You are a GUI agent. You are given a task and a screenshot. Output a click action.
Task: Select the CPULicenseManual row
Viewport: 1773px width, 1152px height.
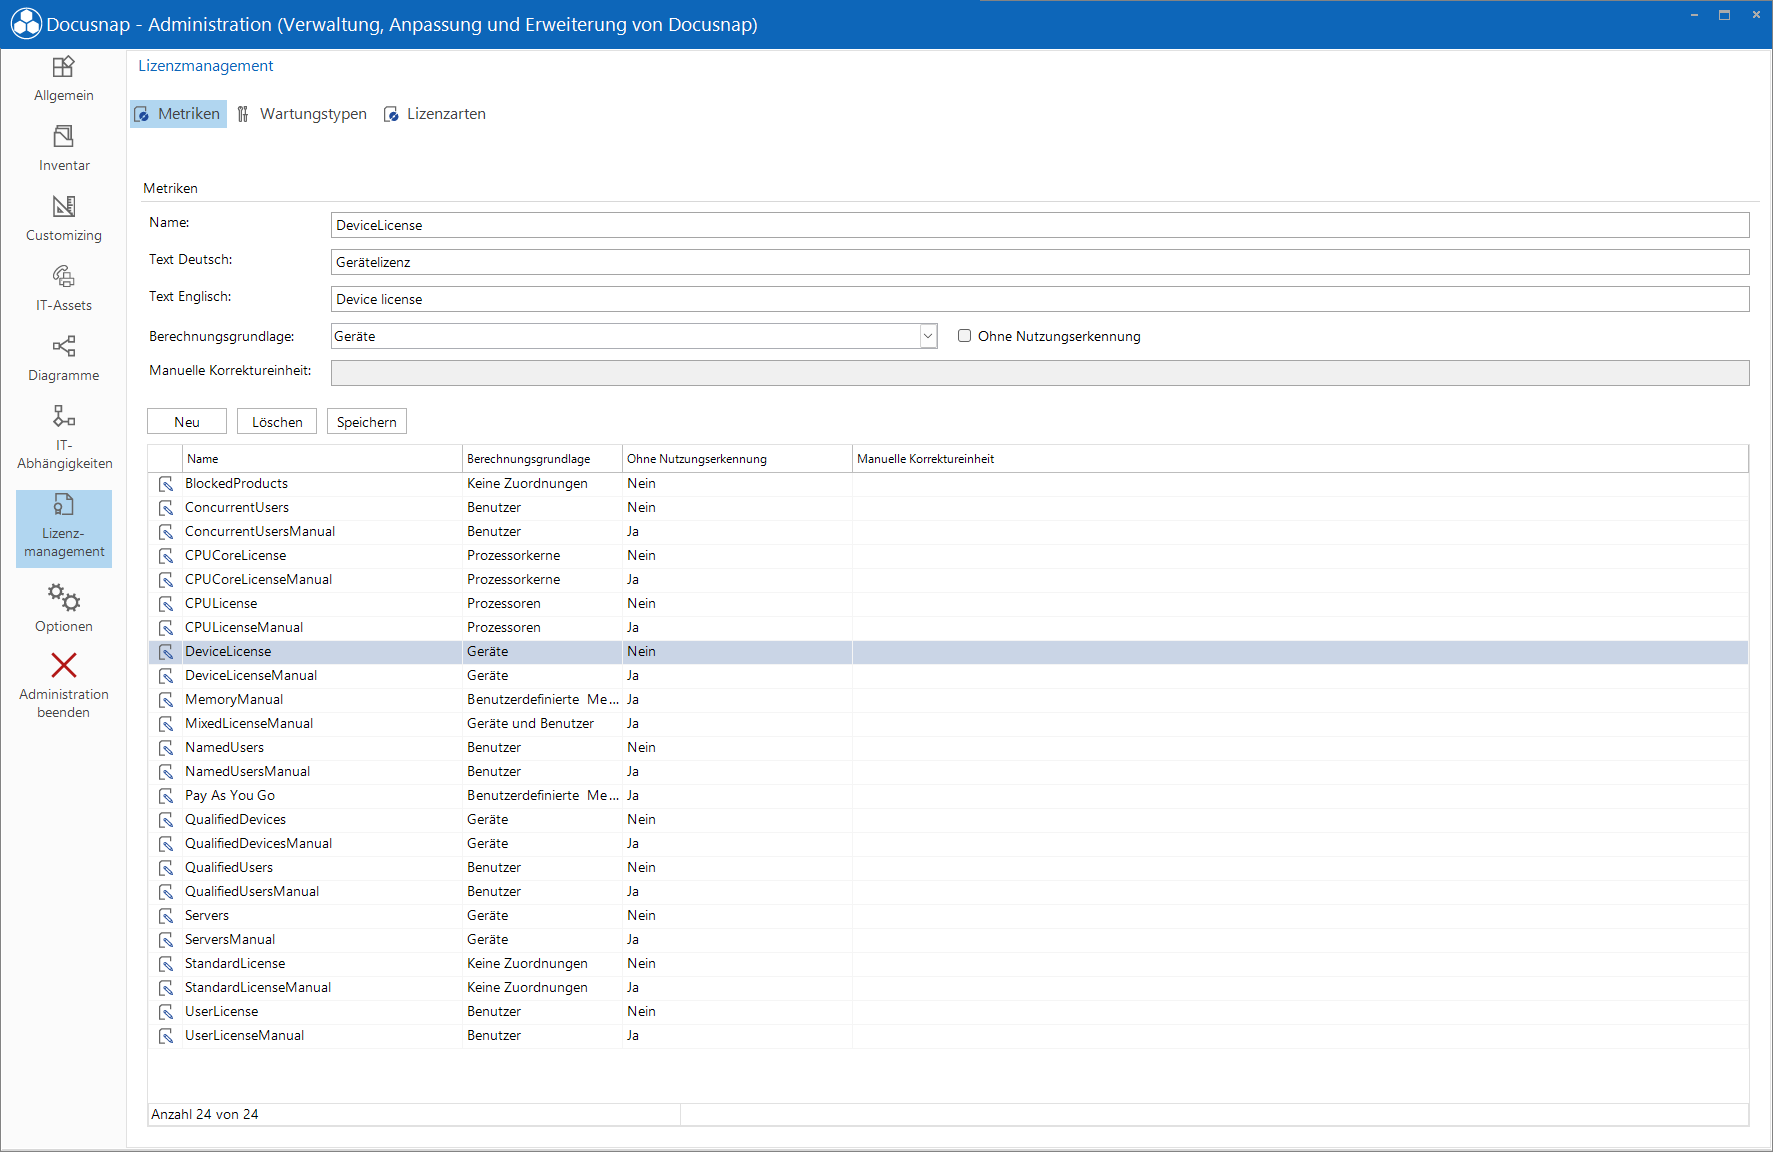click(948, 628)
